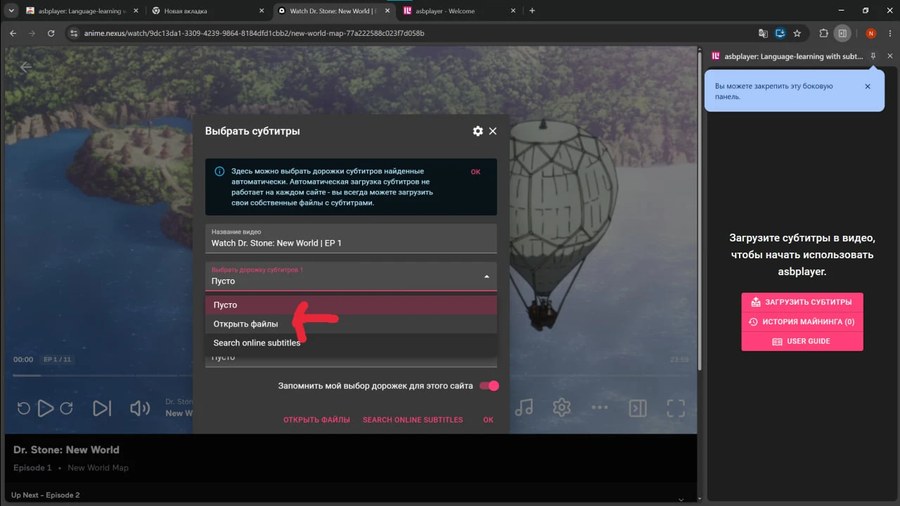Open USER GUIDE in side panel
Screen dimensions: 900x506
tap(802, 341)
